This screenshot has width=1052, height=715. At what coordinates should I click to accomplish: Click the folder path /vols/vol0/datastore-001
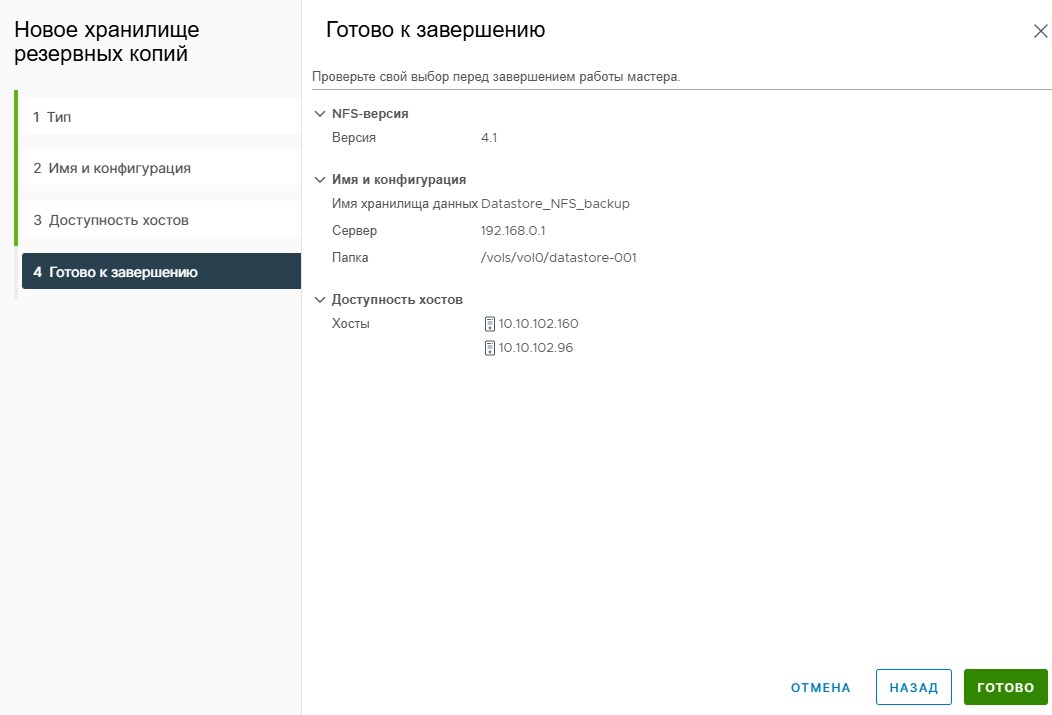559,258
